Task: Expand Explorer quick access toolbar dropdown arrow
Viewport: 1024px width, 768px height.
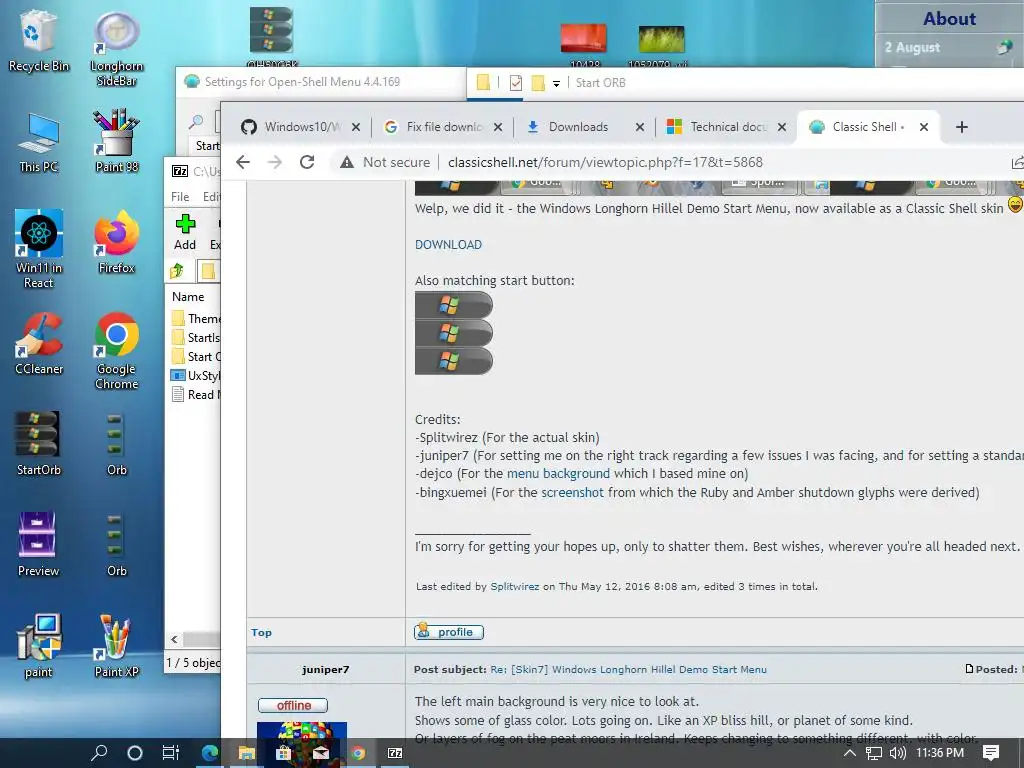Action: coord(556,83)
